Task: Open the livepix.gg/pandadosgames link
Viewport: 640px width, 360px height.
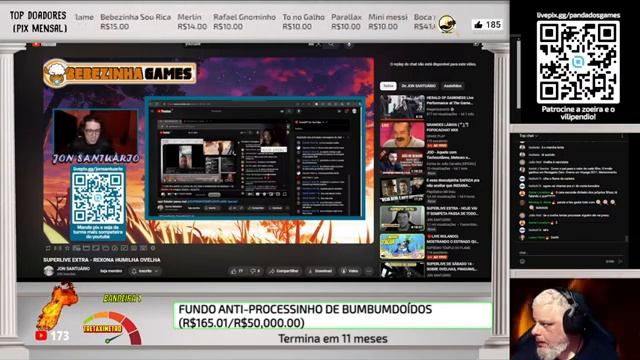Action: [578, 15]
